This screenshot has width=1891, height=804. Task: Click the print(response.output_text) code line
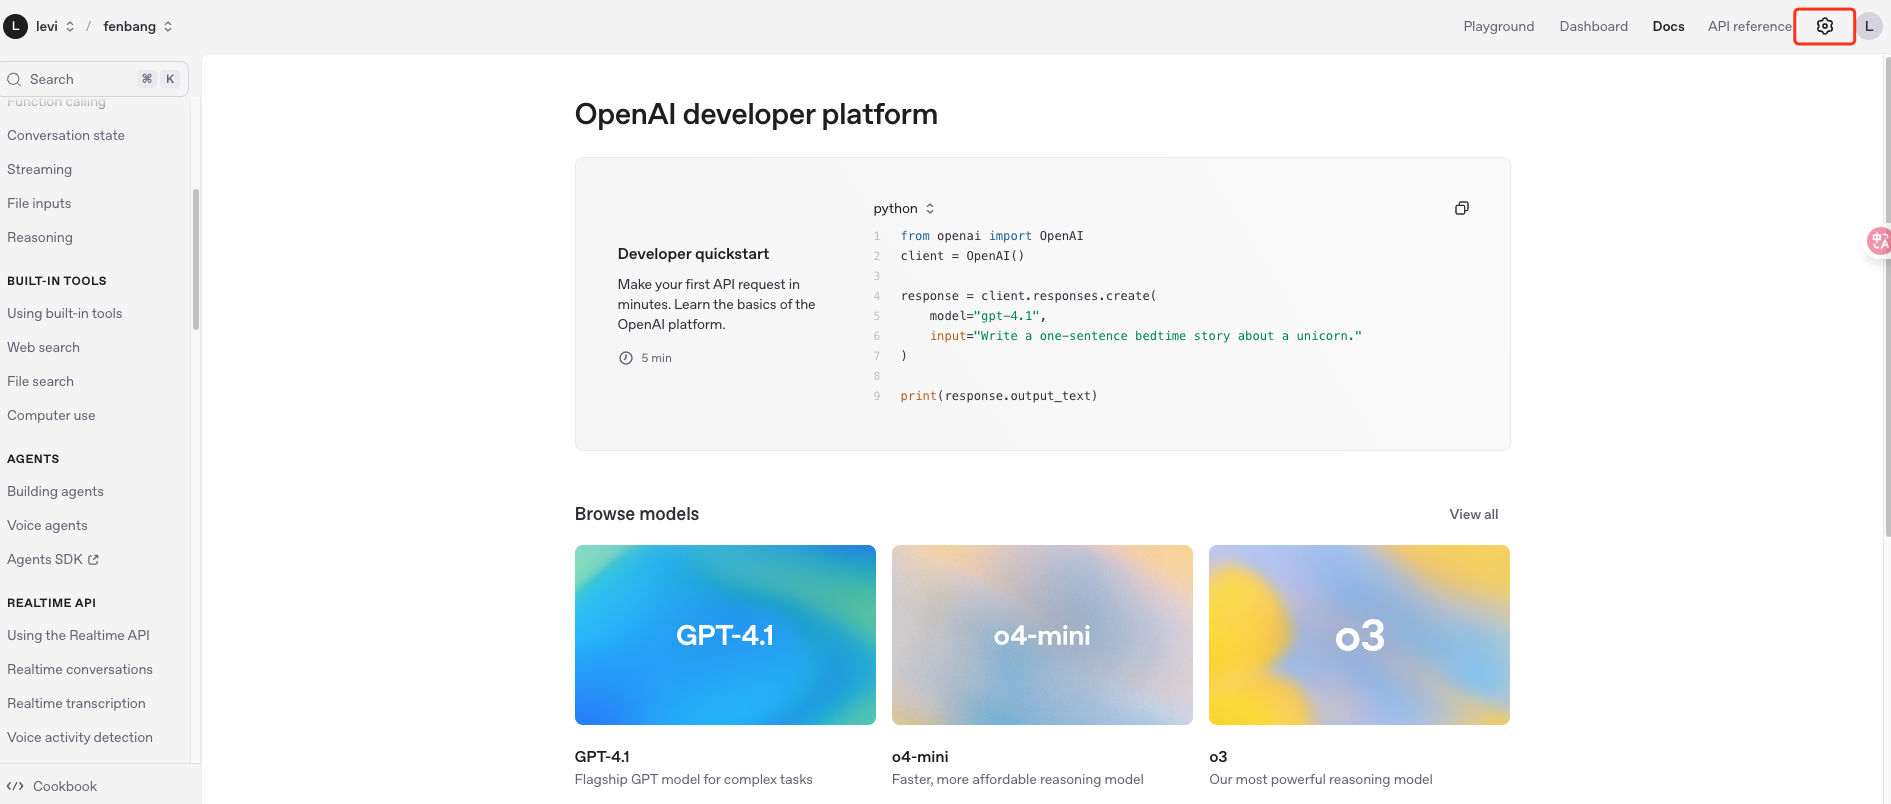tap(998, 396)
